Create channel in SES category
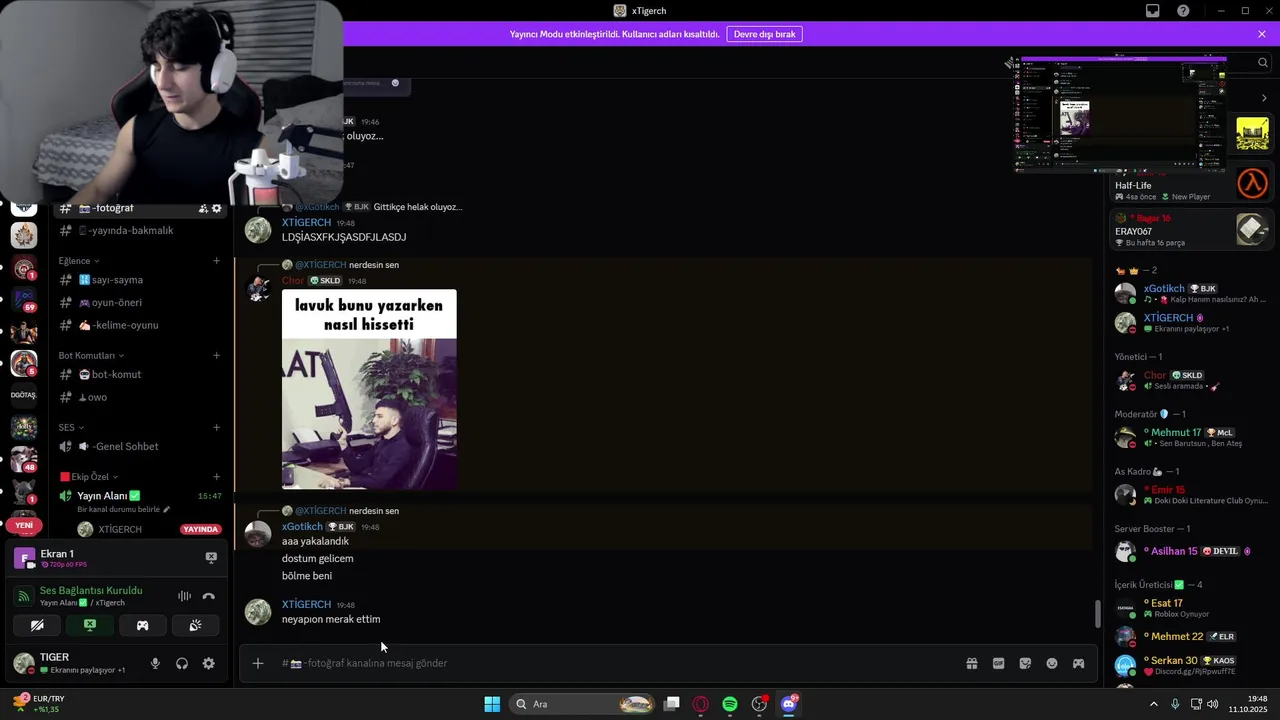This screenshot has height=720, width=1280. click(216, 427)
